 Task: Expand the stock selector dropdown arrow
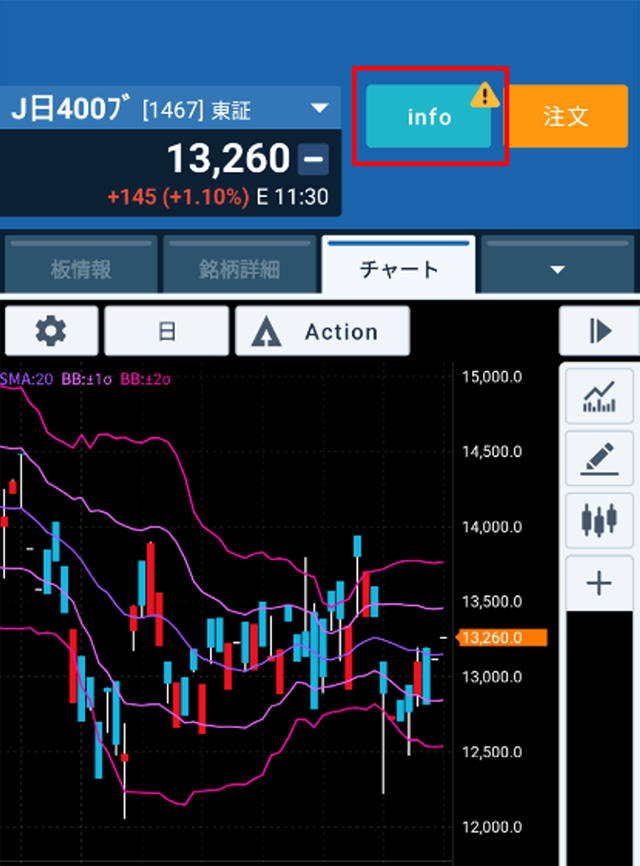(319, 109)
